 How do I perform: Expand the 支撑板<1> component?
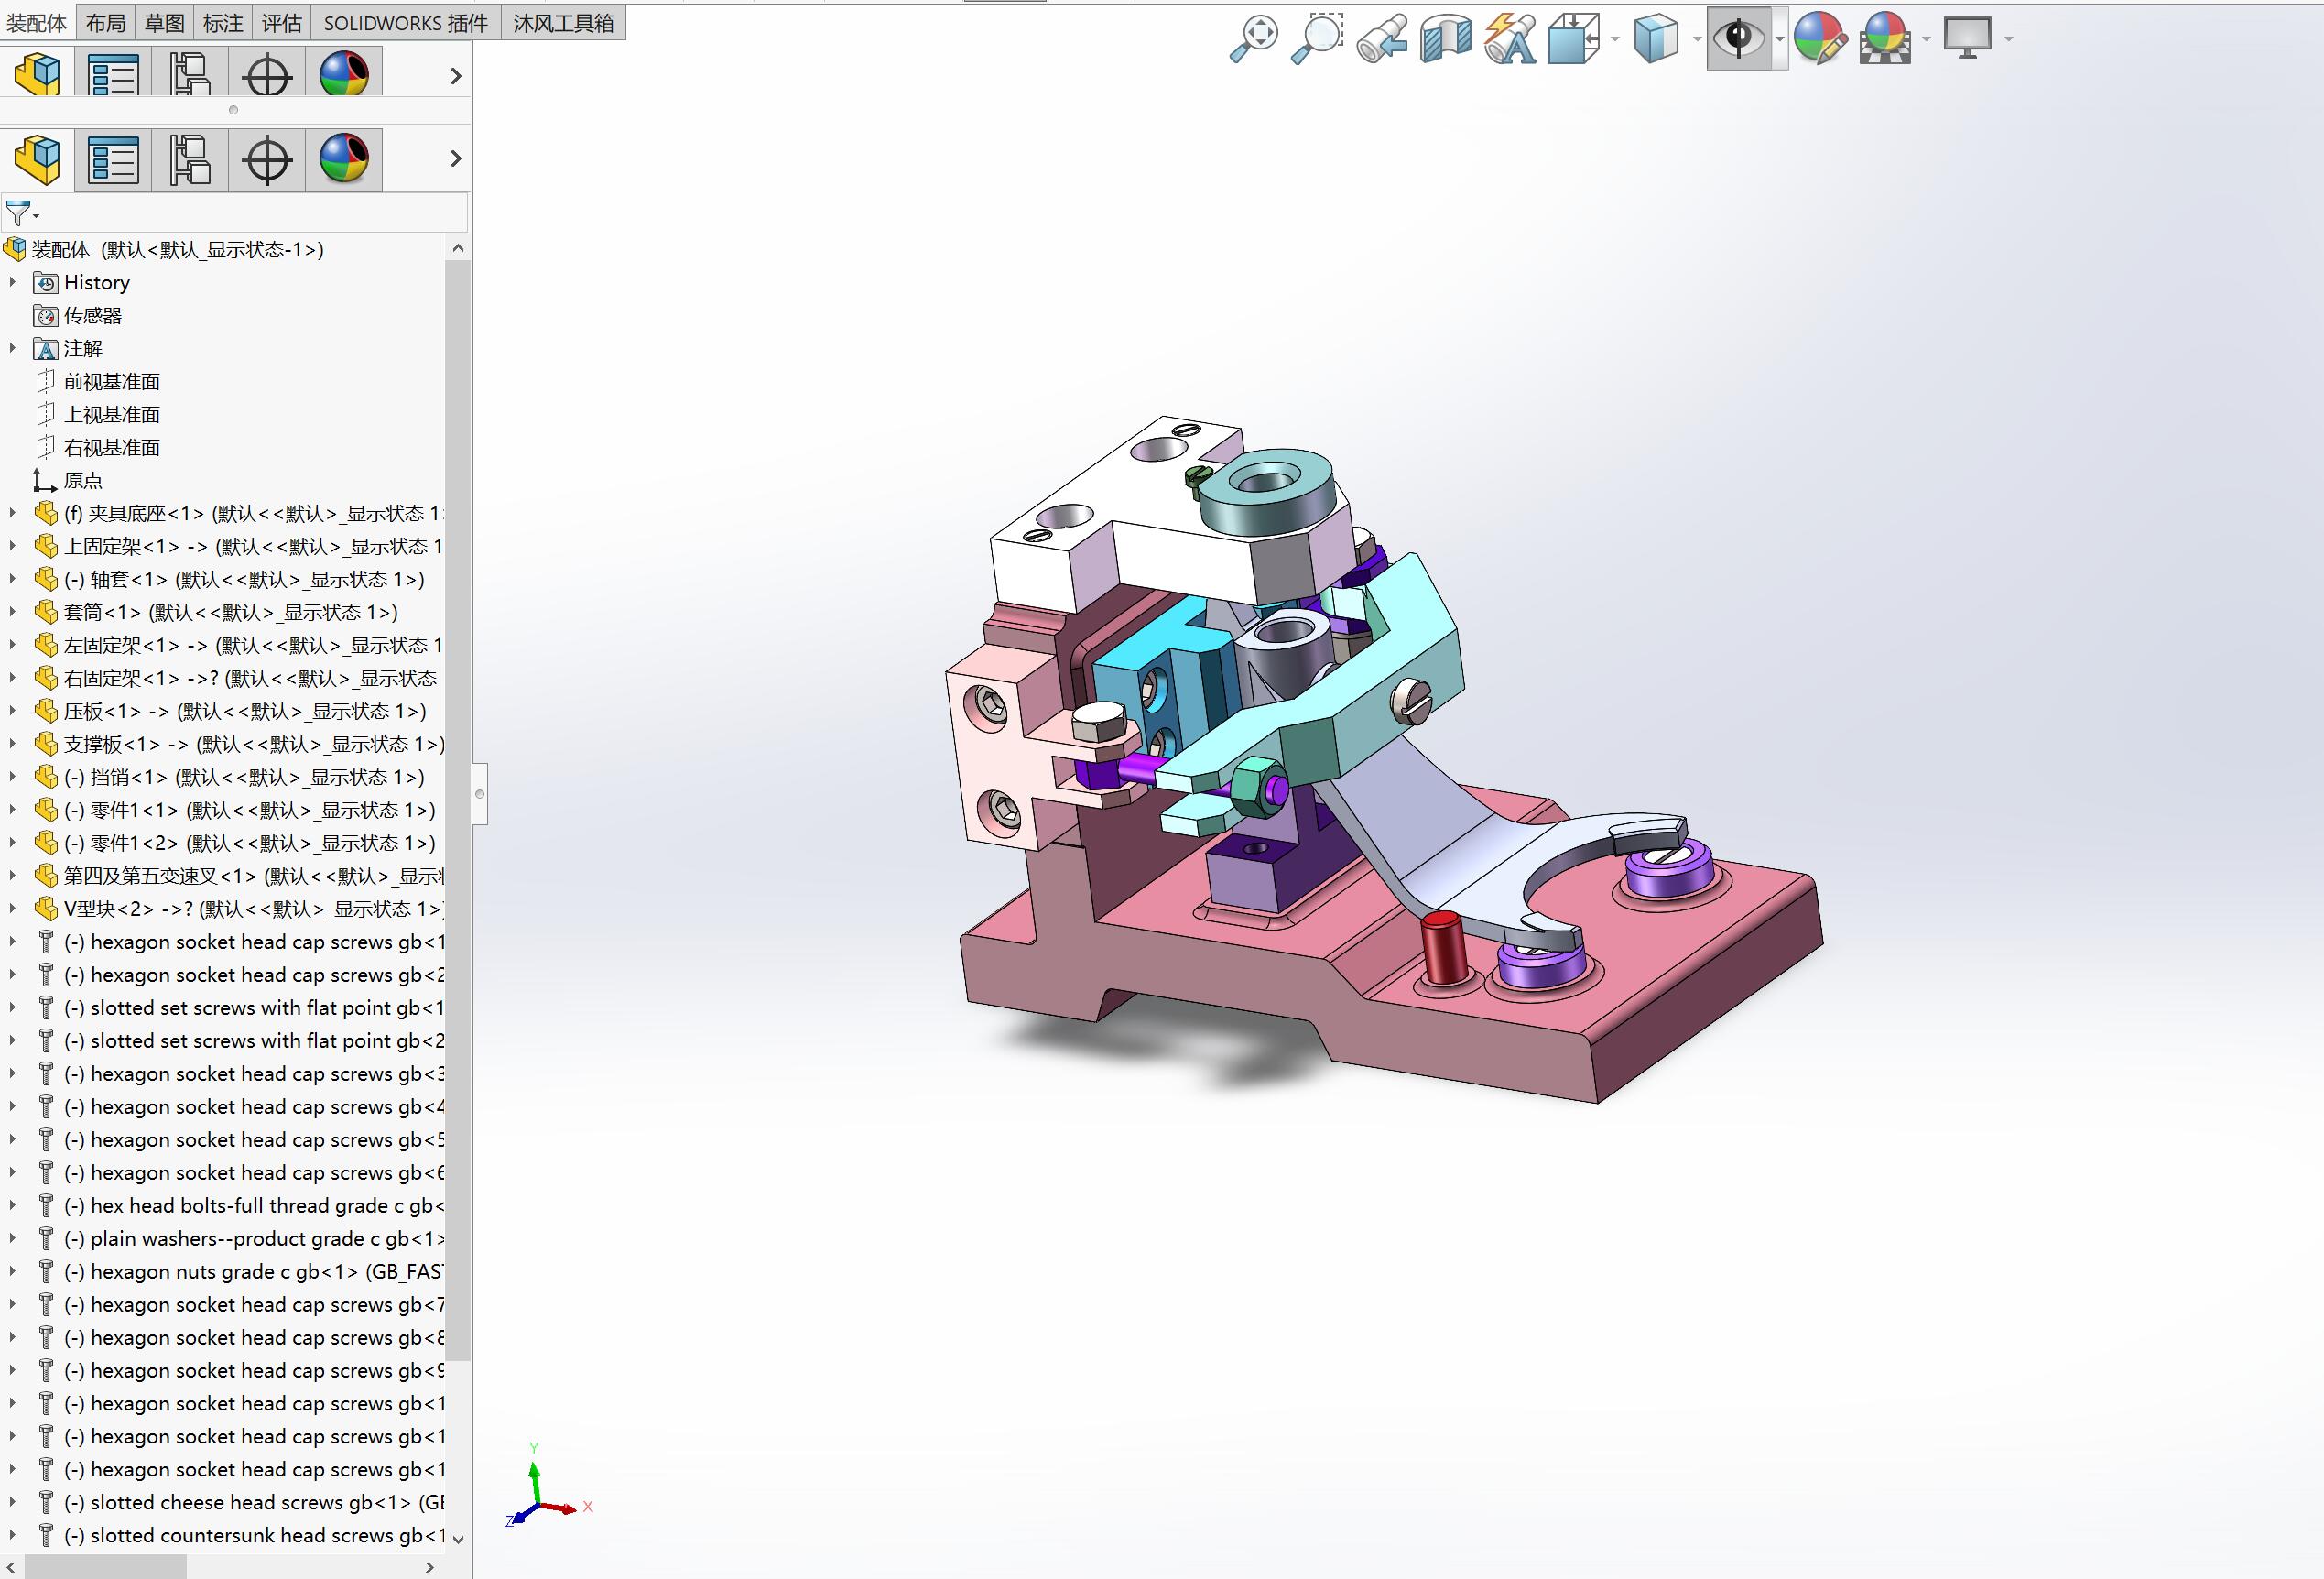click(12, 745)
